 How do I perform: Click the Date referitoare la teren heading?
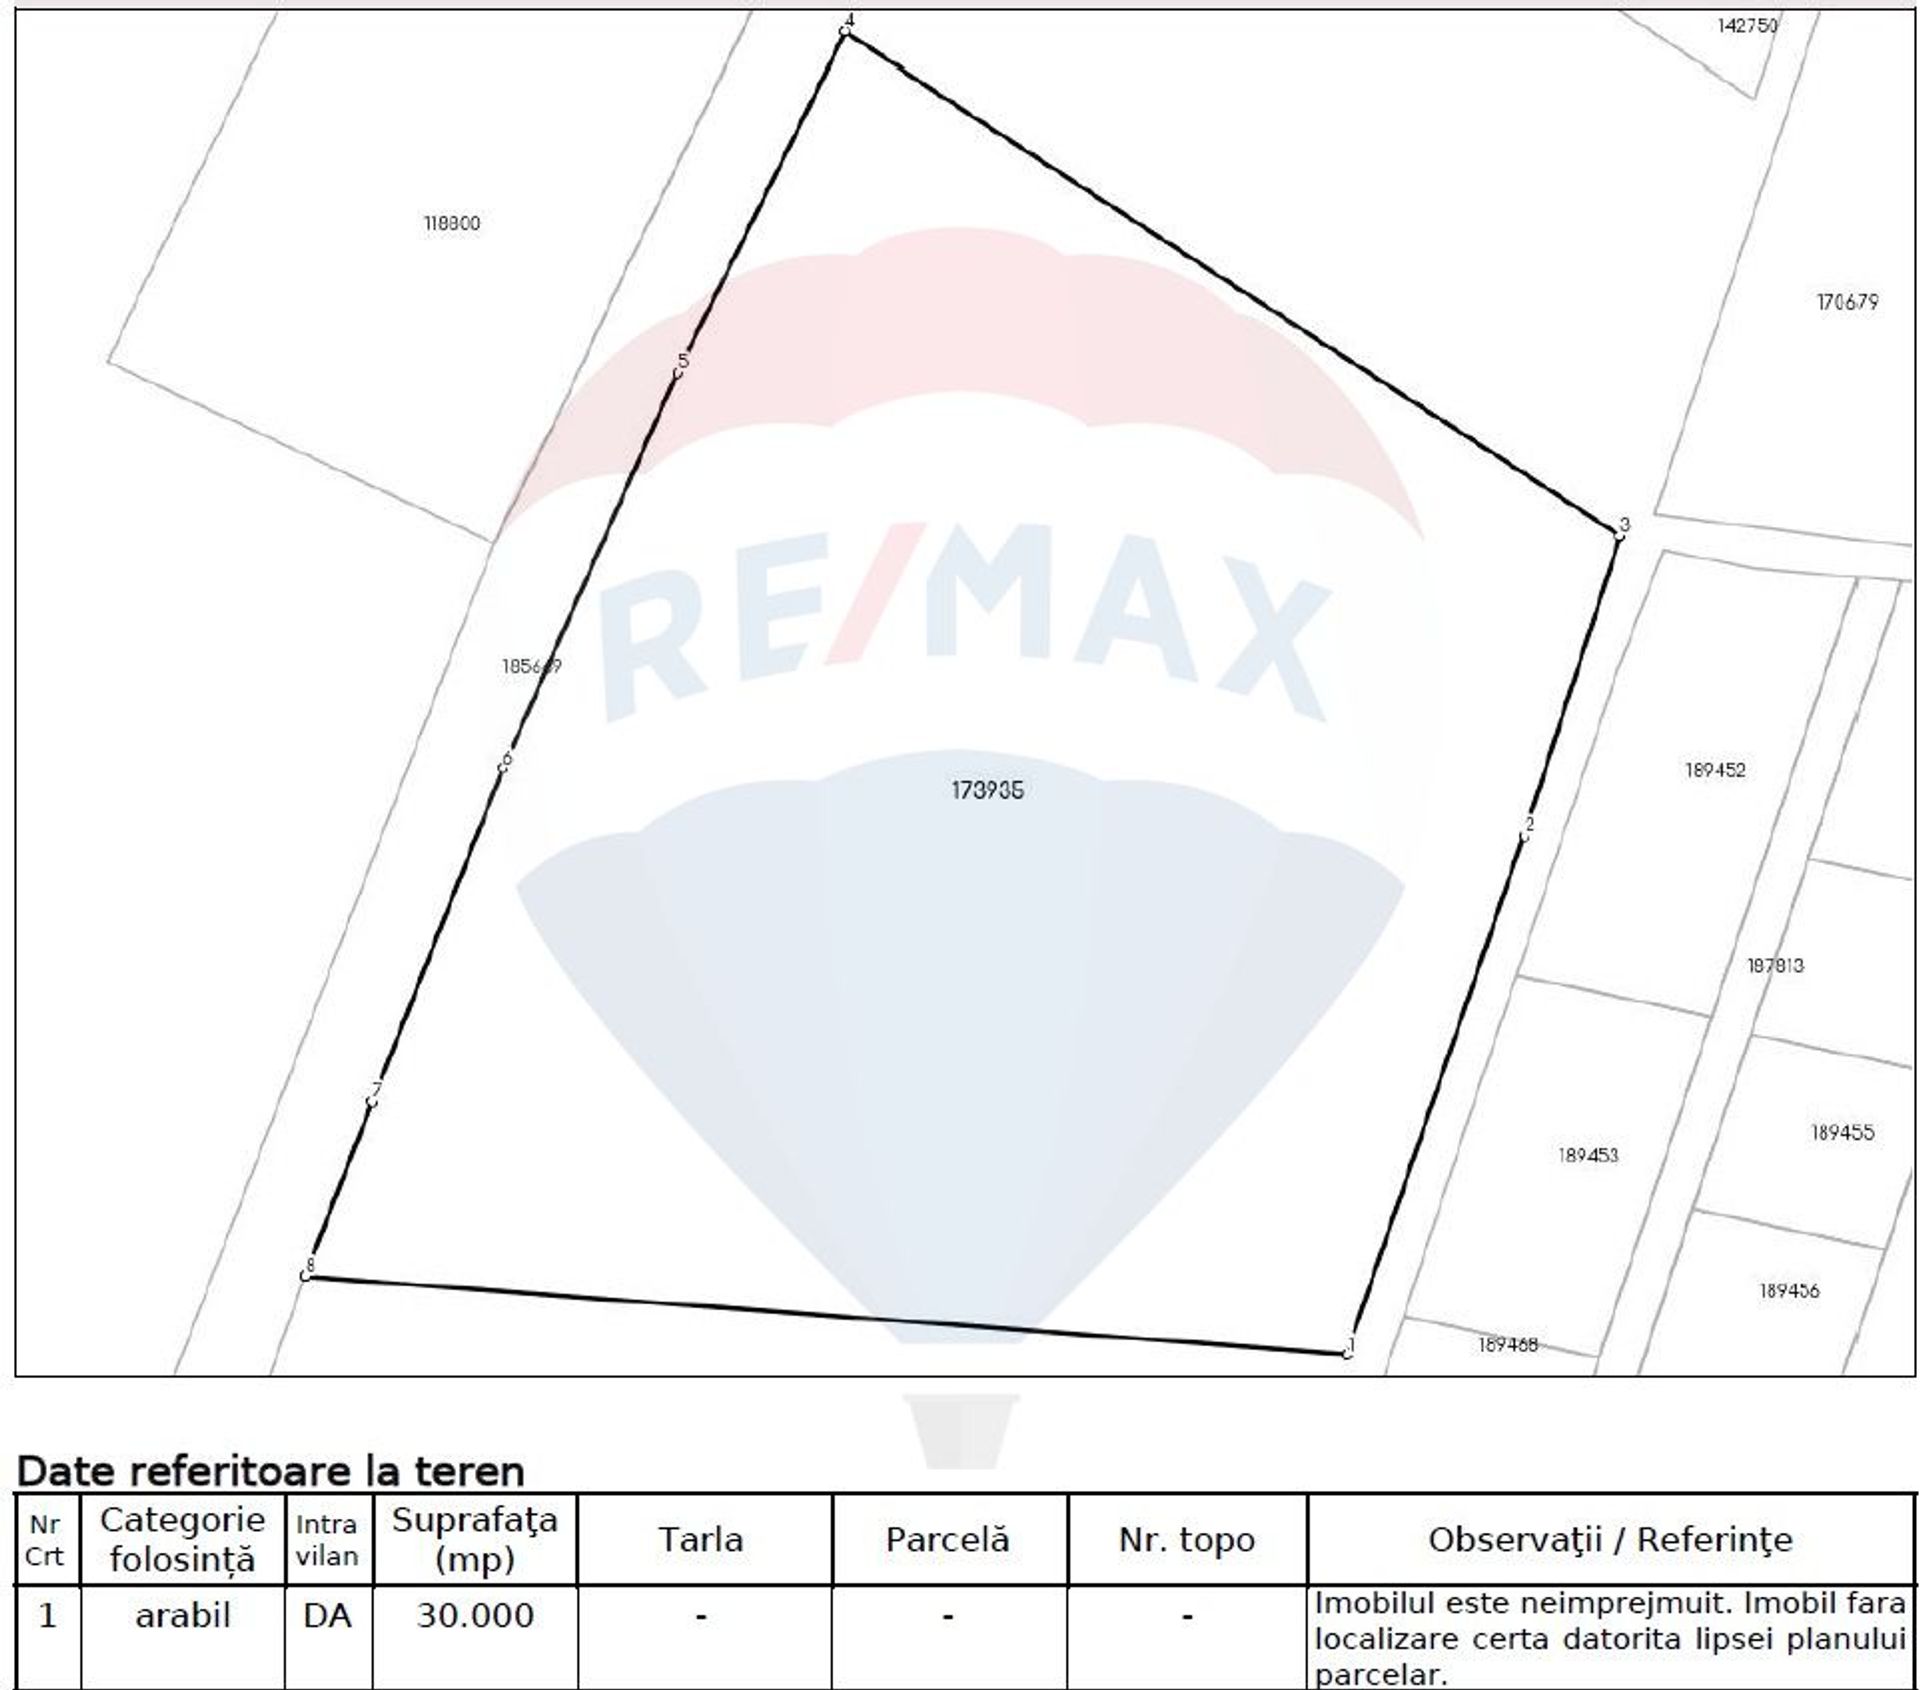(271, 1471)
